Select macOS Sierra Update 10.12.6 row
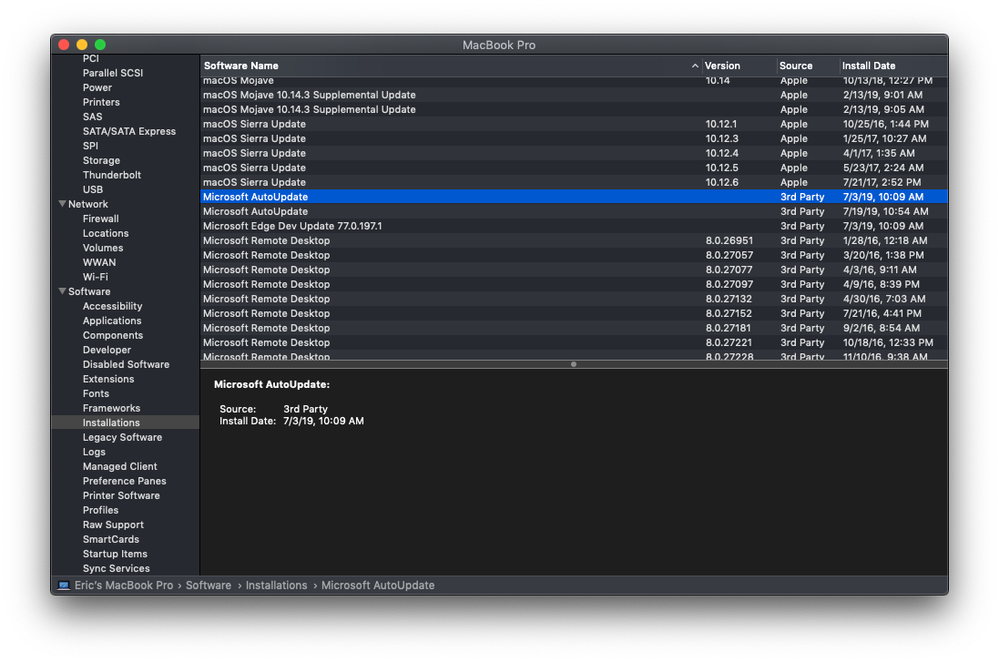Image resolution: width=999 pixels, height=662 pixels. click(x=574, y=182)
